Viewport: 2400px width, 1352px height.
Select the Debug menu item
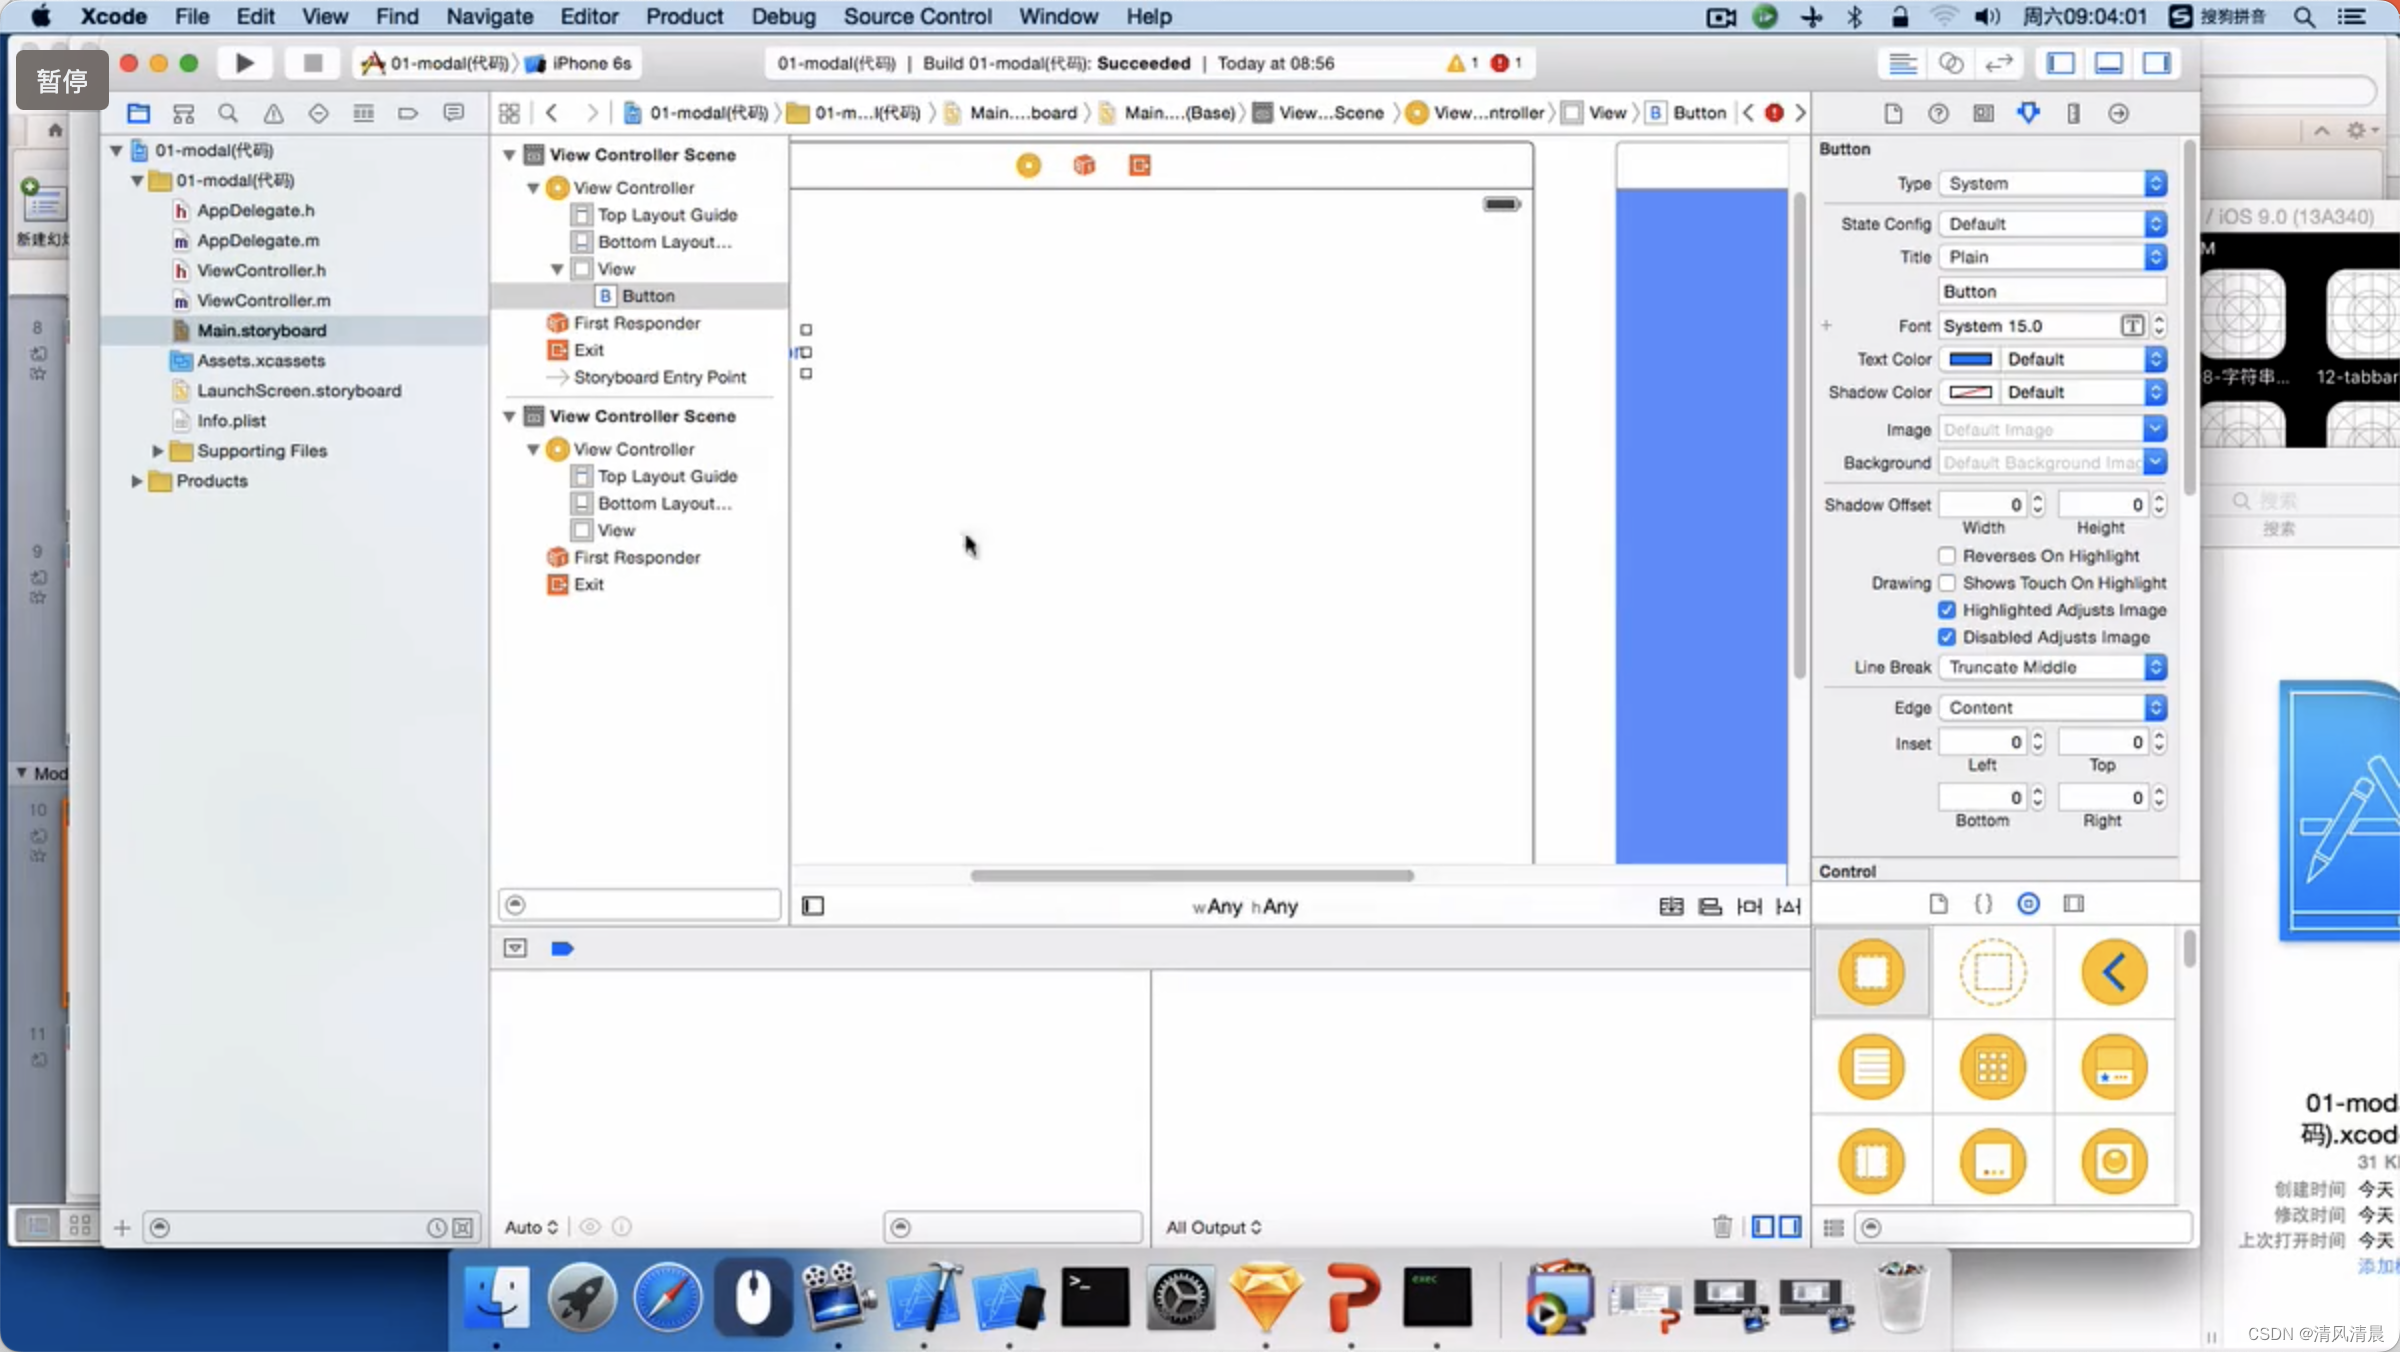click(781, 16)
